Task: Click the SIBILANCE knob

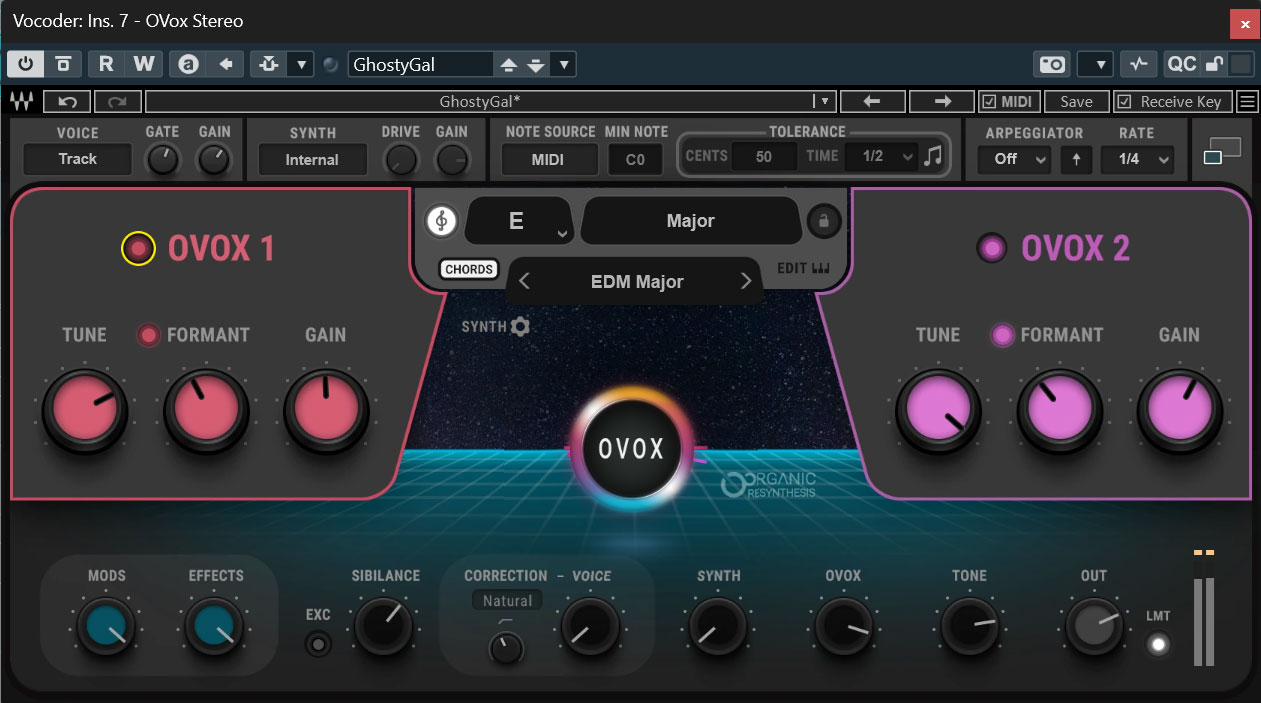Action: tap(385, 627)
